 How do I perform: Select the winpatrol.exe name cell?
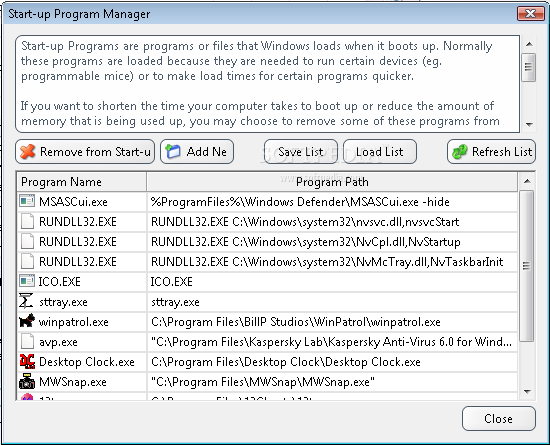[81, 322]
